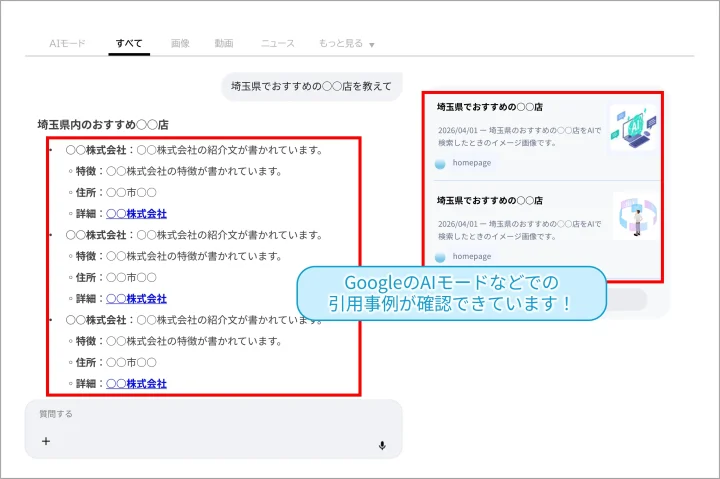Open the third 詳細 ○○株式会社 link
720x479 pixels.
(x=136, y=383)
